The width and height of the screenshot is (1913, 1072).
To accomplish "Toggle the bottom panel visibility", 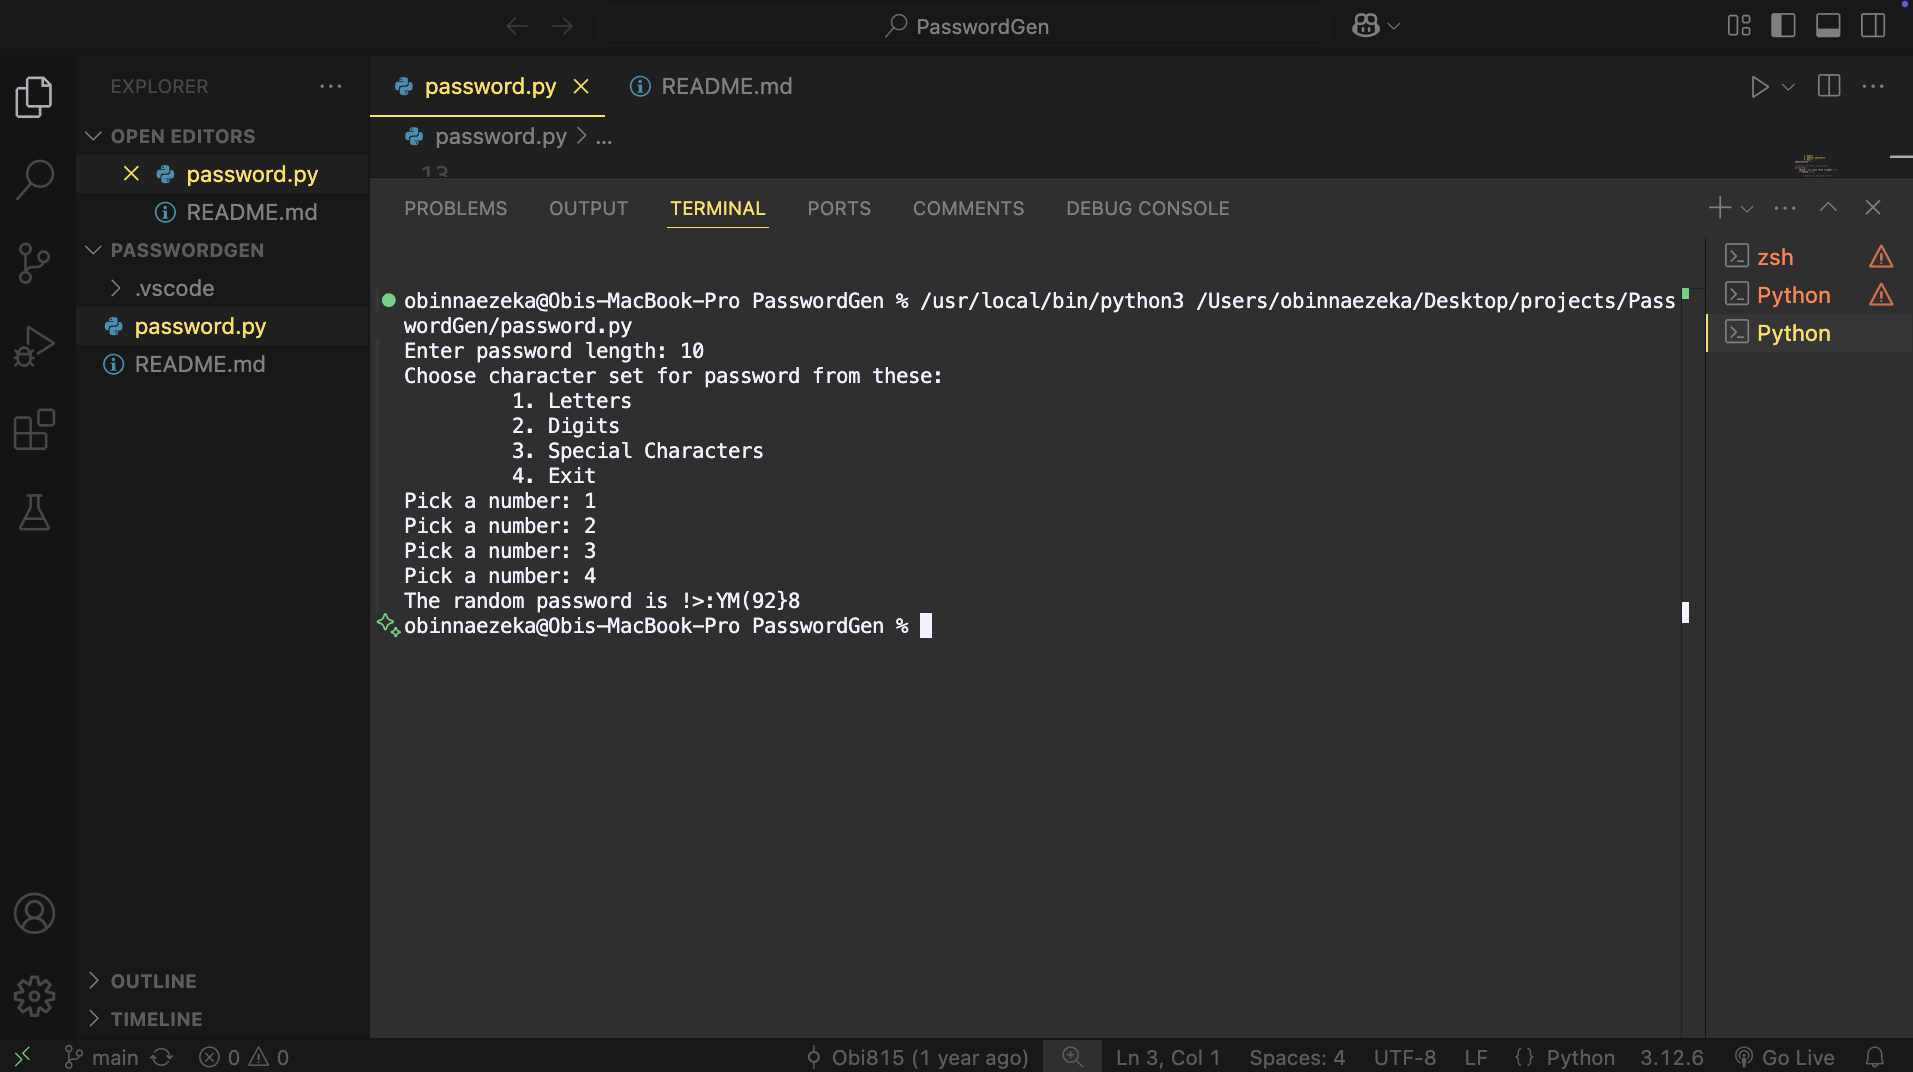I will (x=1828, y=26).
